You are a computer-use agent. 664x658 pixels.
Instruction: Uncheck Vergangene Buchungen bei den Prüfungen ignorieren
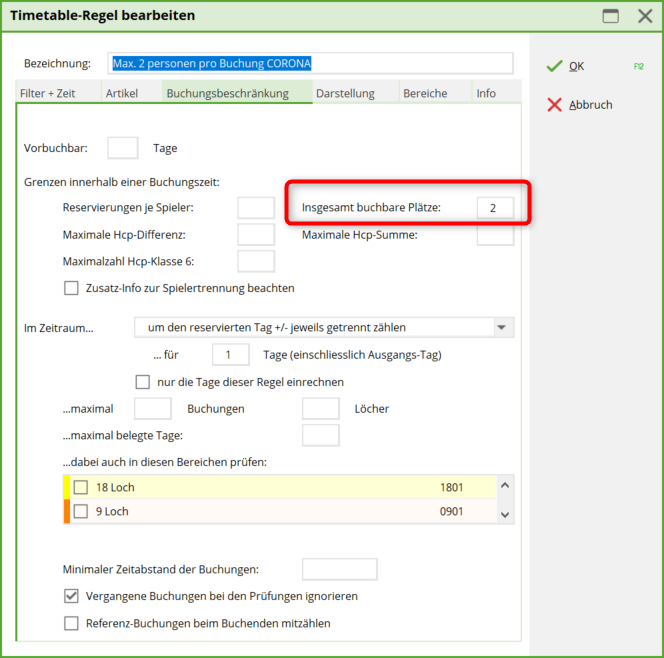pos(71,596)
